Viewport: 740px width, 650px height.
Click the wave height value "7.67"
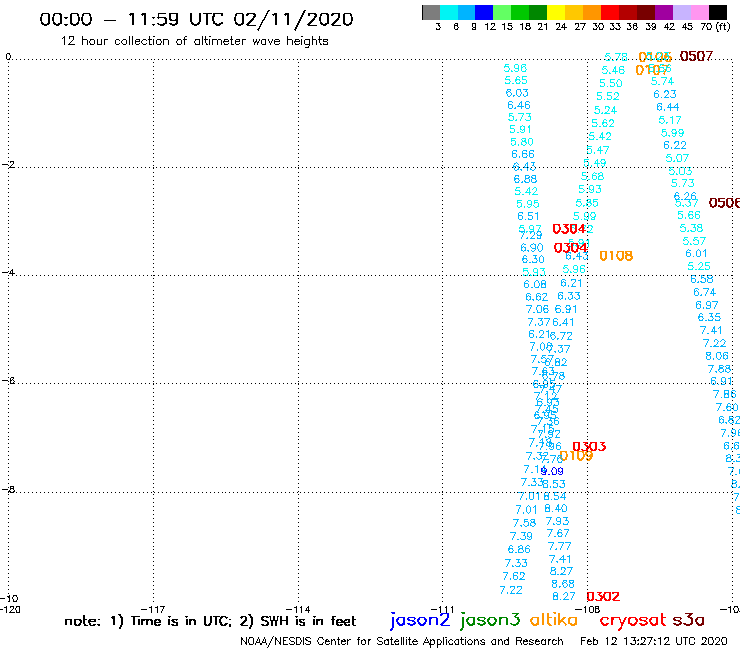(x=558, y=533)
